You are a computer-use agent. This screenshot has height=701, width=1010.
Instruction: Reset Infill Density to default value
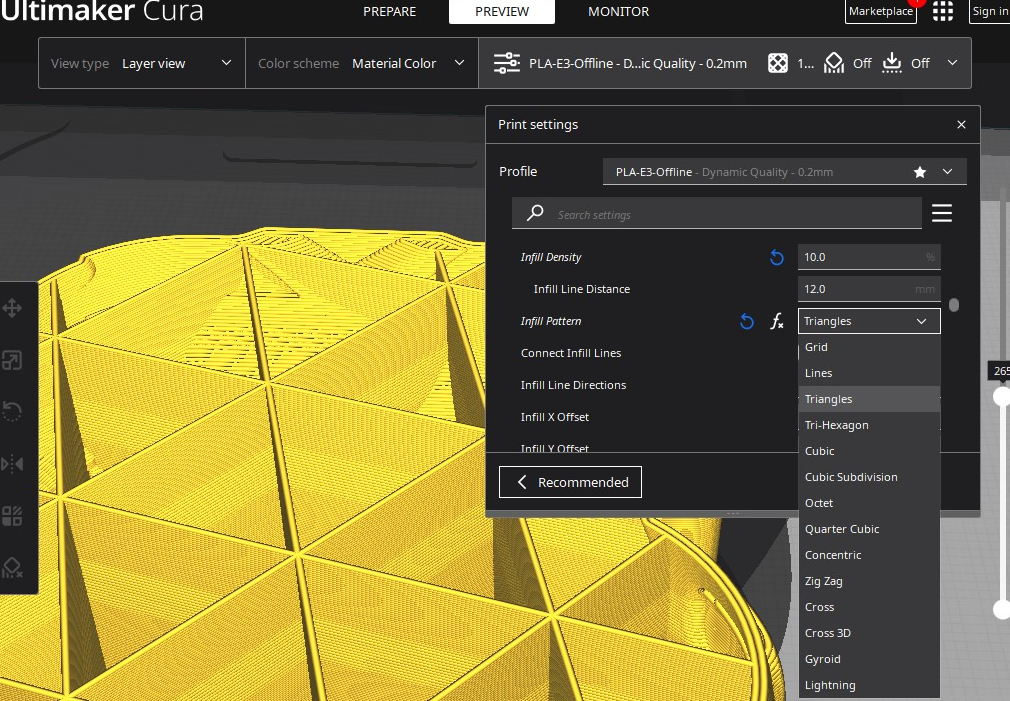(x=776, y=258)
